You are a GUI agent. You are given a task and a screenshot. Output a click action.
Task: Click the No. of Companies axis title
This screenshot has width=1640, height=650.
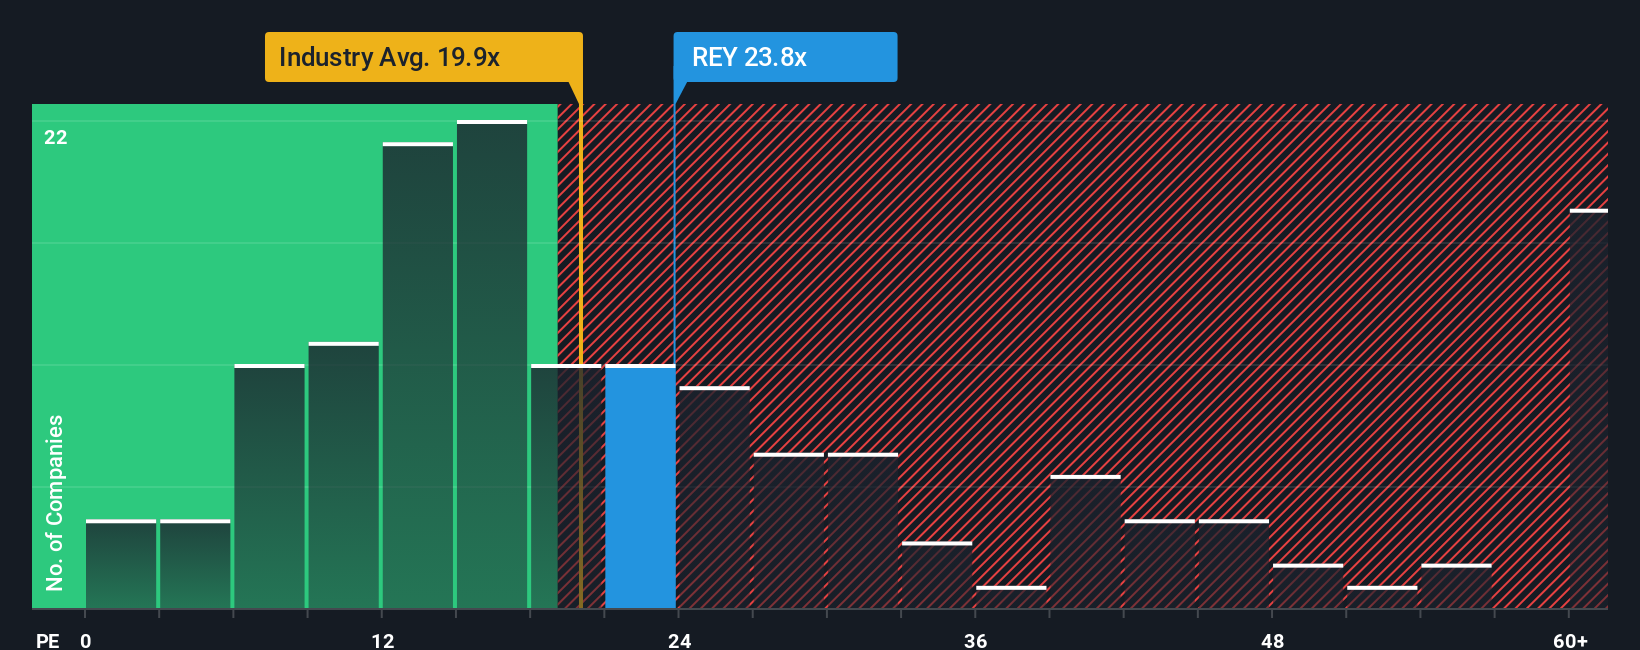pos(54,502)
